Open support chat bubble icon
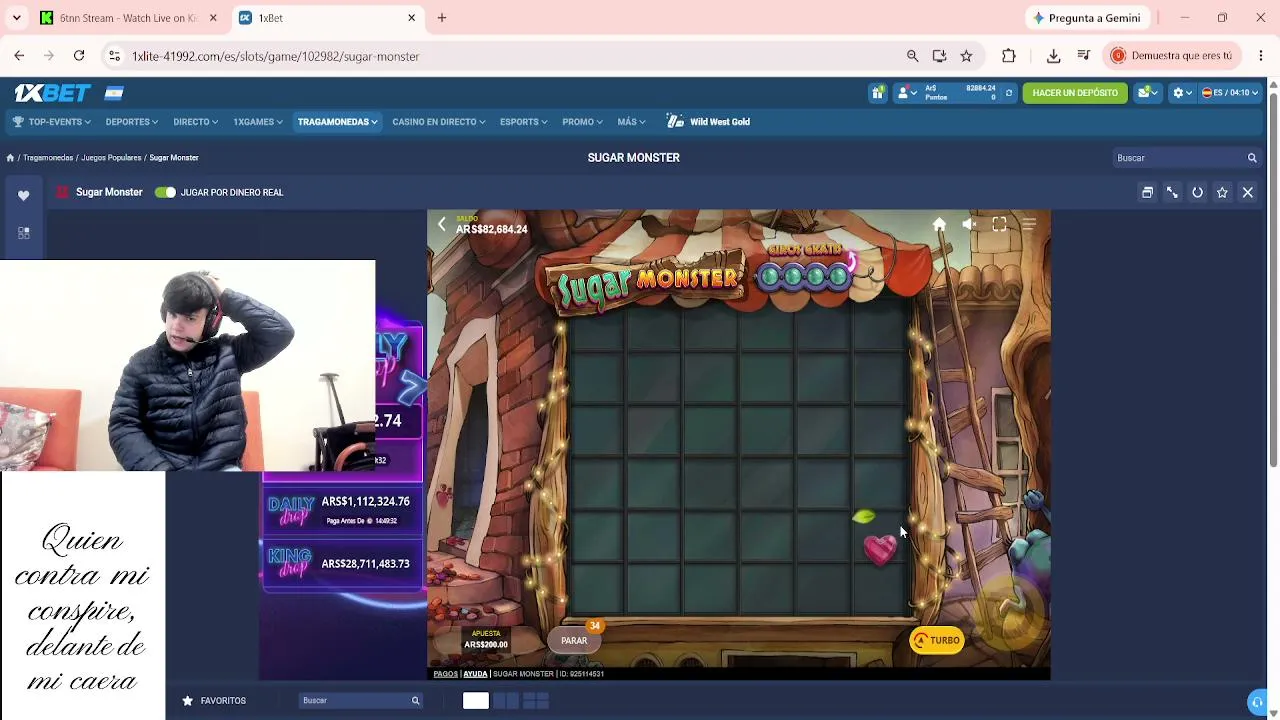Screen dimensions: 1280x720 pos(1257,702)
